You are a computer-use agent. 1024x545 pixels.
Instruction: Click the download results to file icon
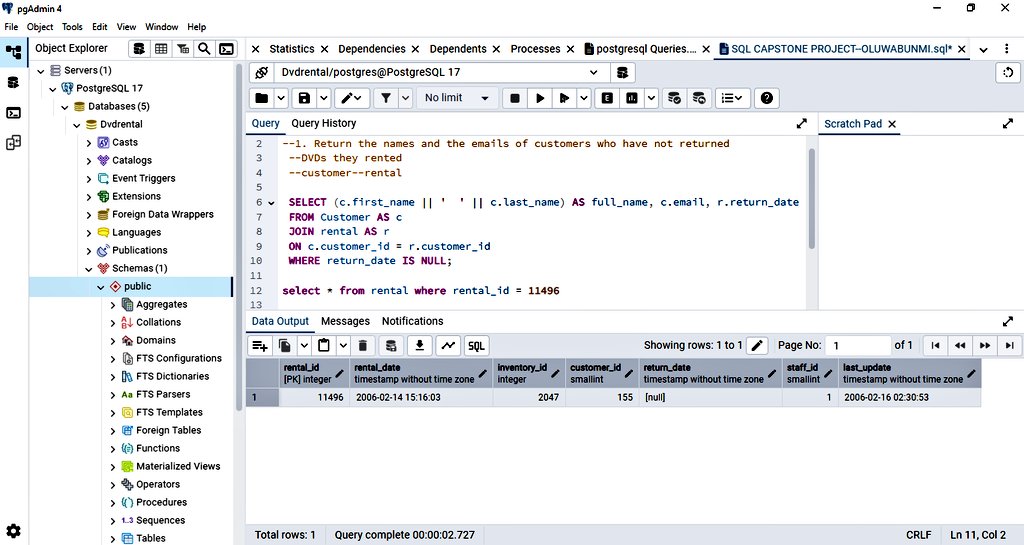[420, 346]
